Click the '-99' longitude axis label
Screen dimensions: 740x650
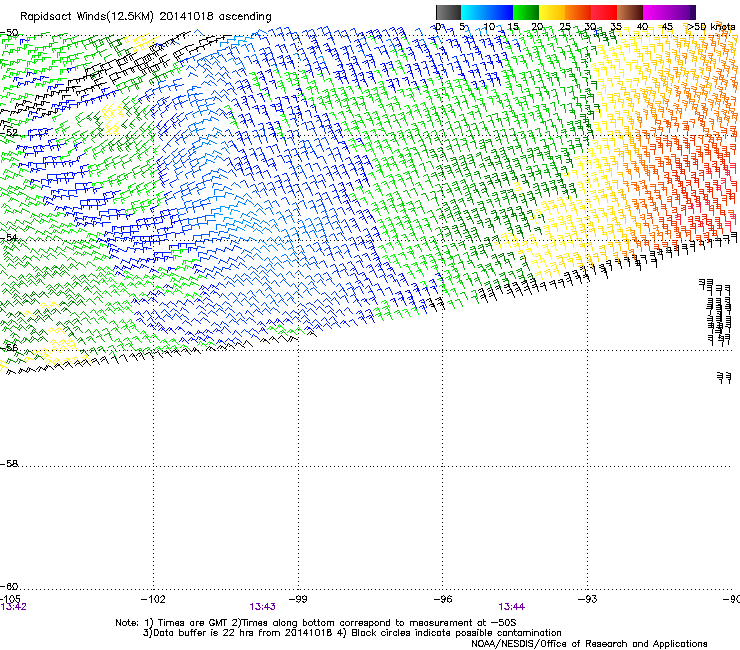[298, 599]
